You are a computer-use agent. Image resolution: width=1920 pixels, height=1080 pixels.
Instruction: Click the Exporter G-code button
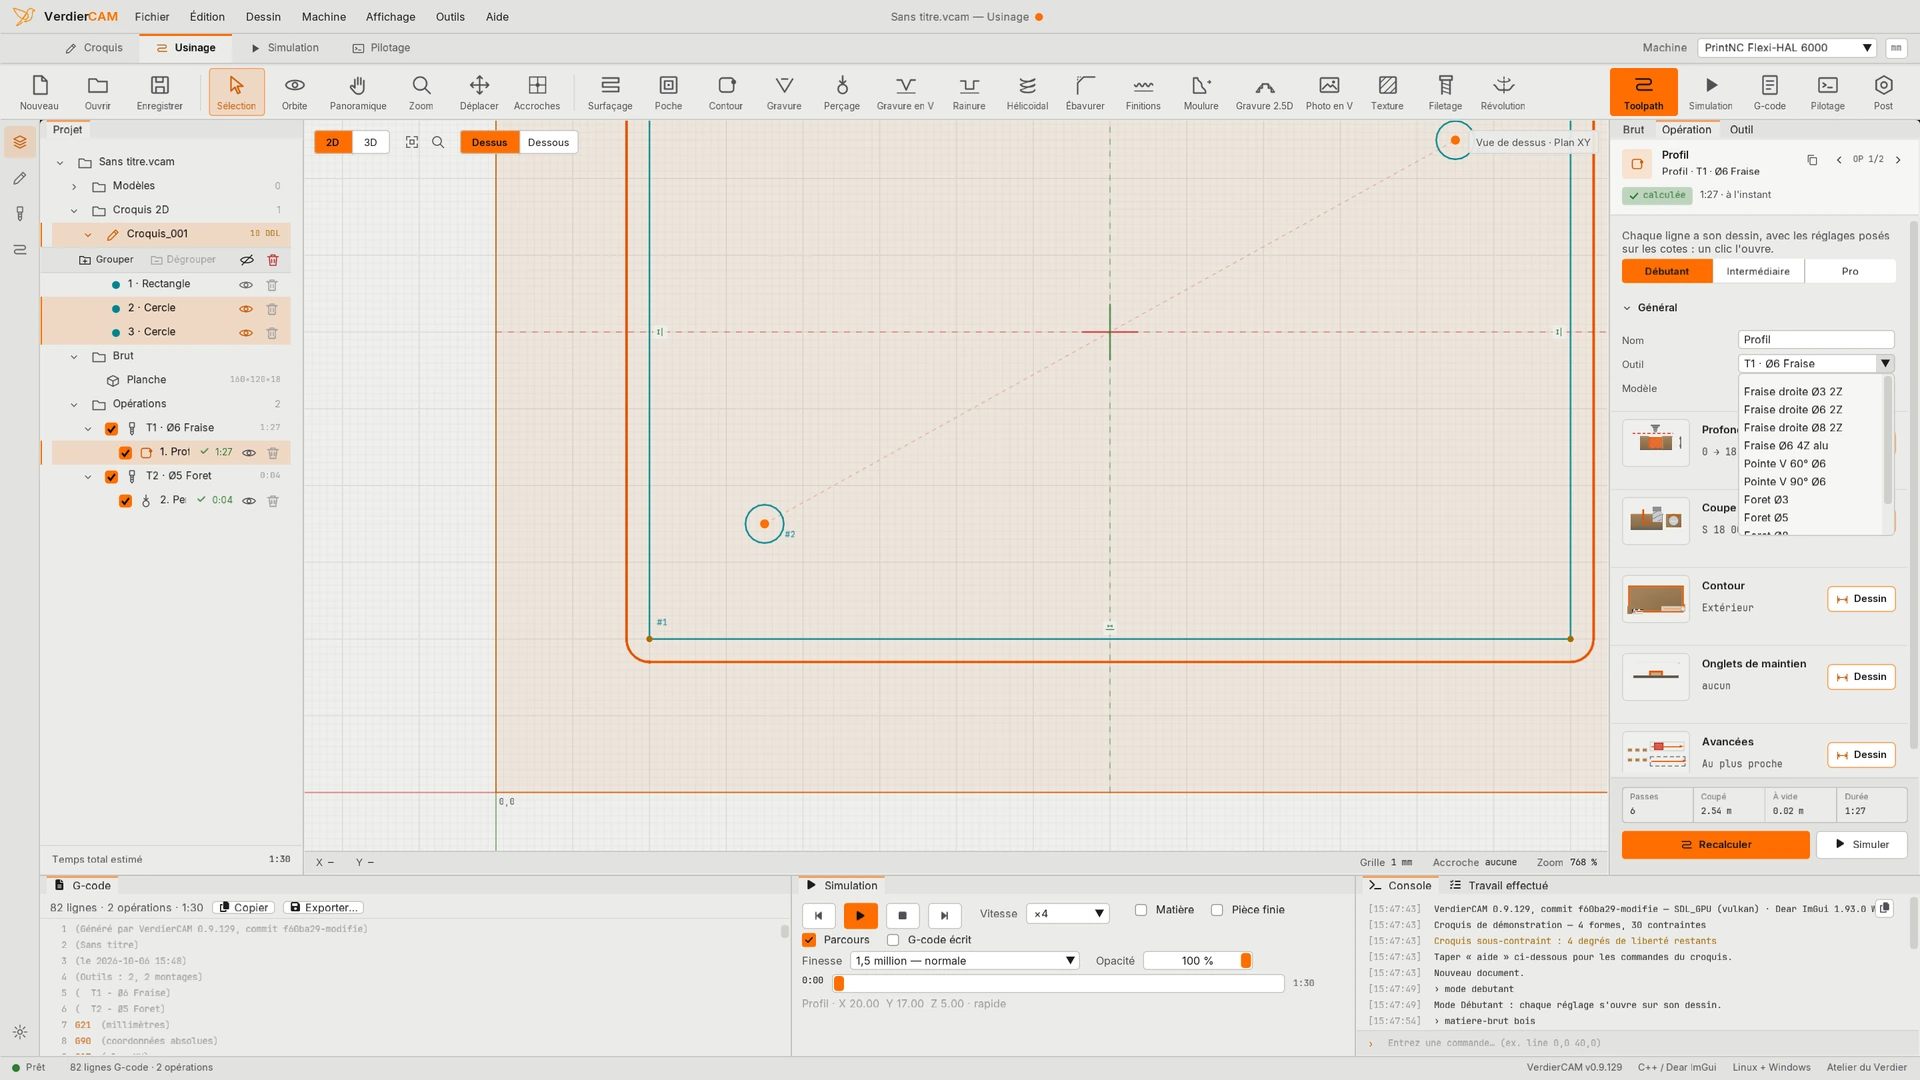(323, 908)
